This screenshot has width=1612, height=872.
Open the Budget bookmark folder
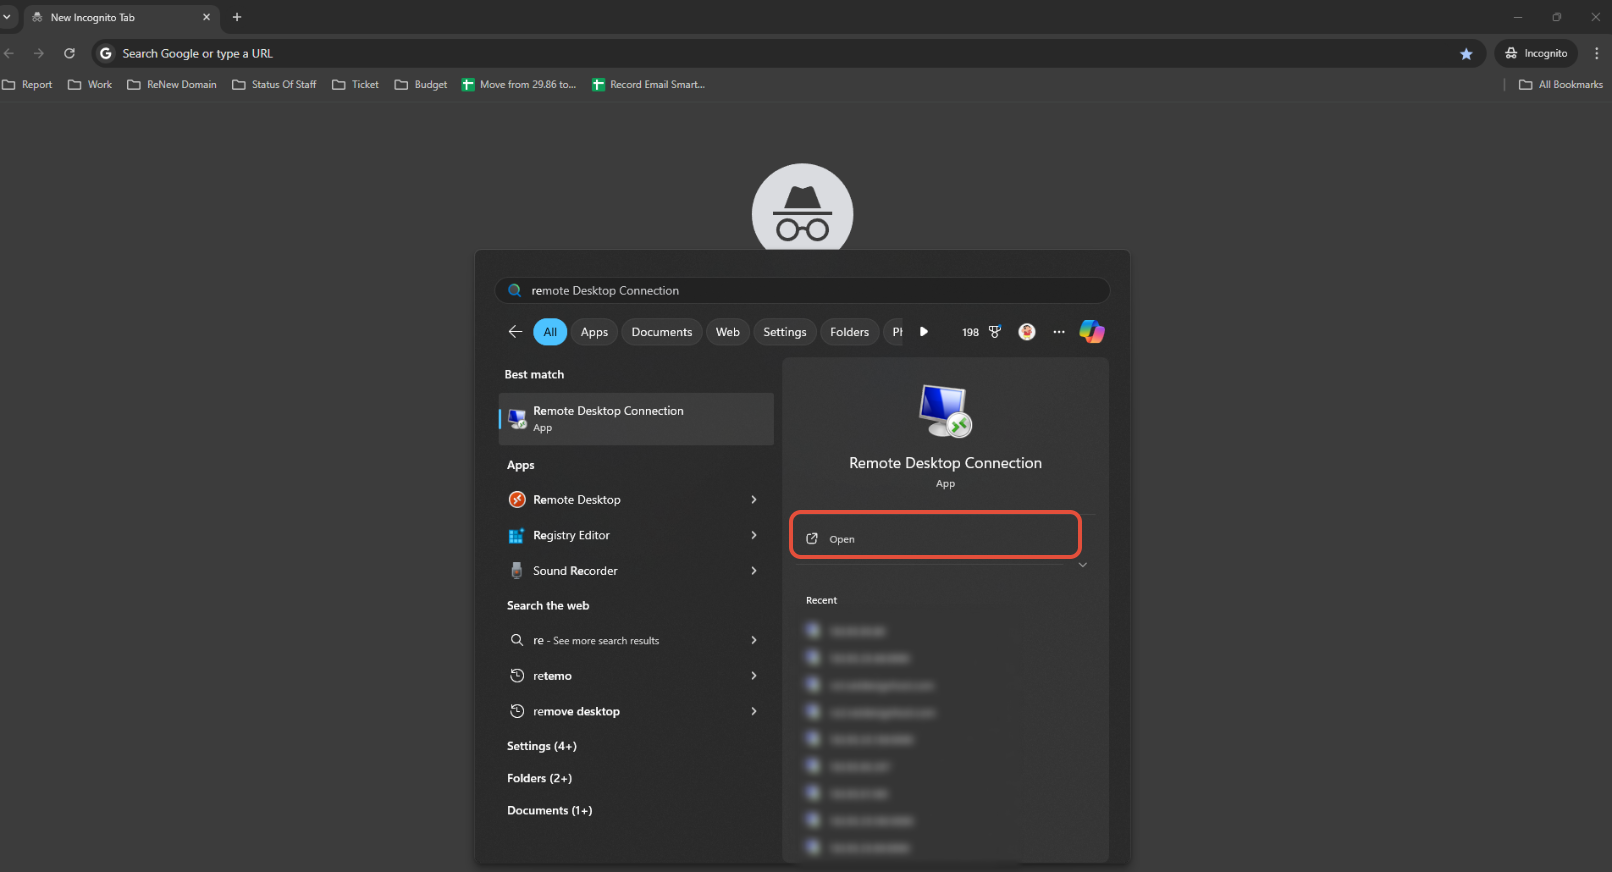coord(421,85)
